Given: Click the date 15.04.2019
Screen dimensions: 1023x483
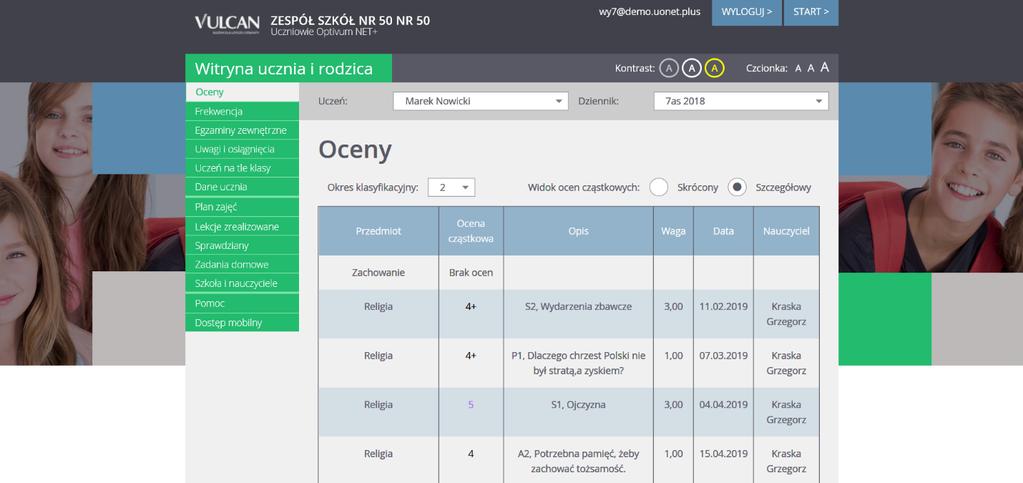Looking at the screenshot, I should pos(724,454).
